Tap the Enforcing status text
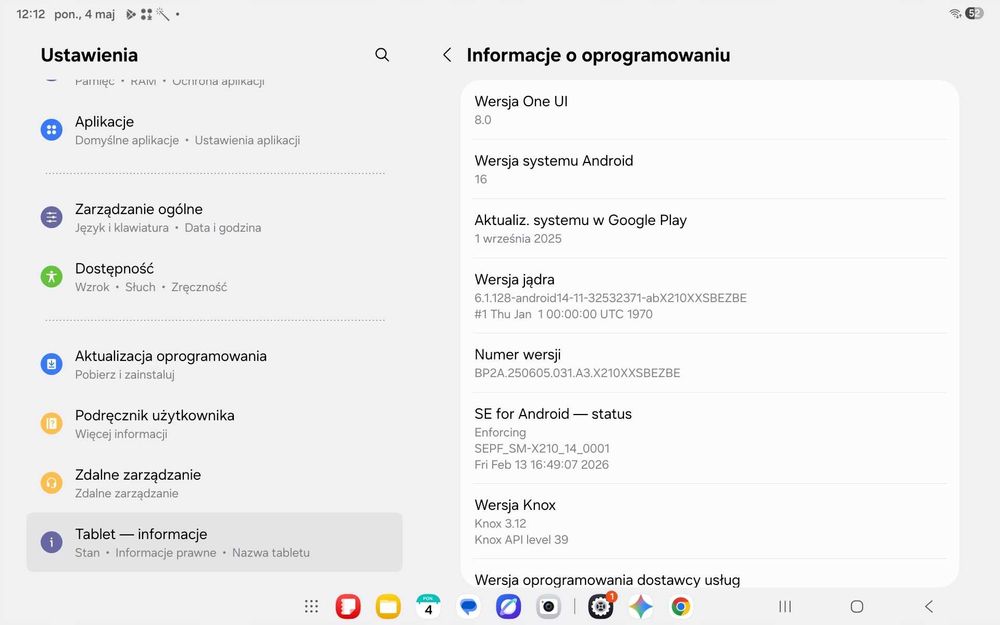The height and width of the screenshot is (625, 1000). tap(500, 432)
